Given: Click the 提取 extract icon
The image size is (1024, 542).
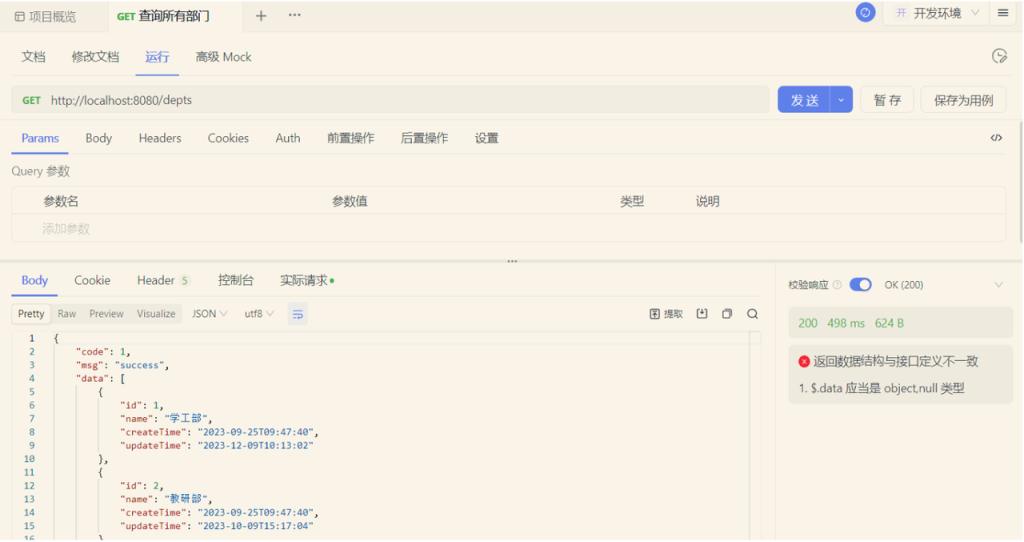Looking at the screenshot, I should [666, 314].
